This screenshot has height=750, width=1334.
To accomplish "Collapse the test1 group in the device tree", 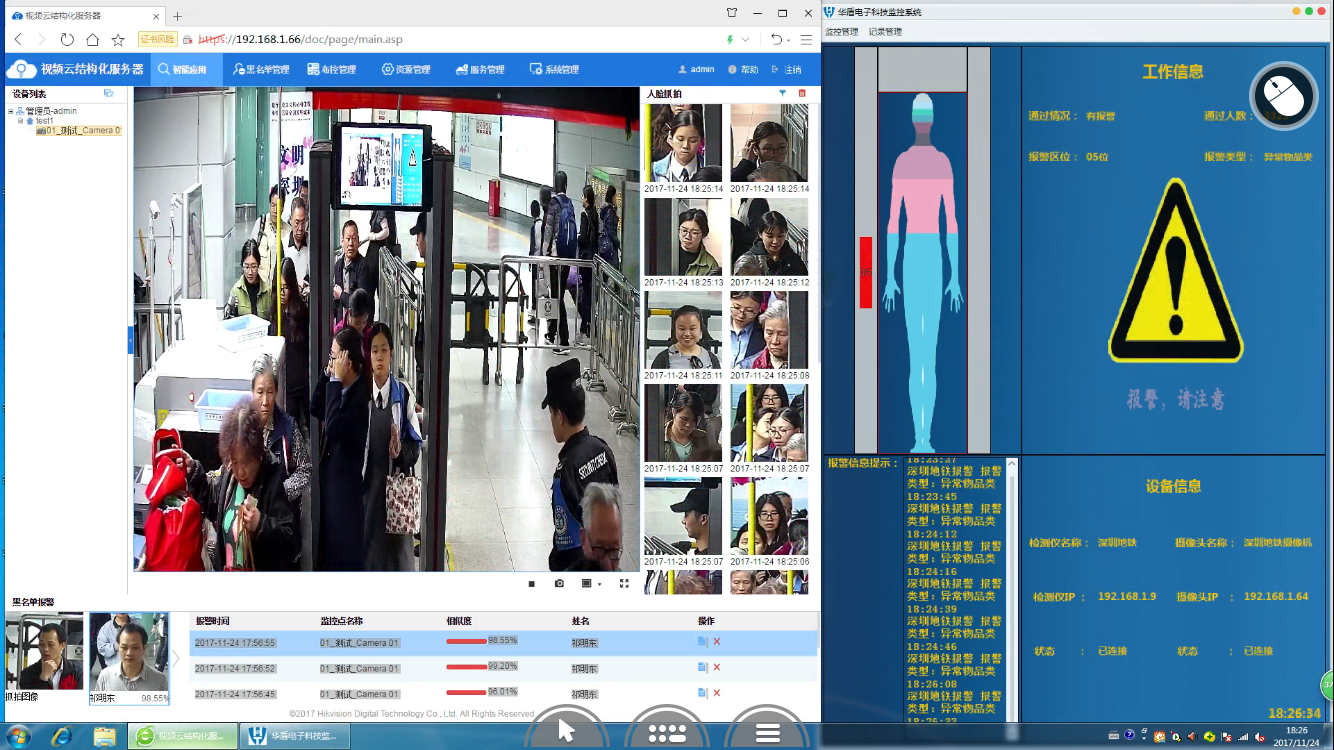I will pos(20,121).
